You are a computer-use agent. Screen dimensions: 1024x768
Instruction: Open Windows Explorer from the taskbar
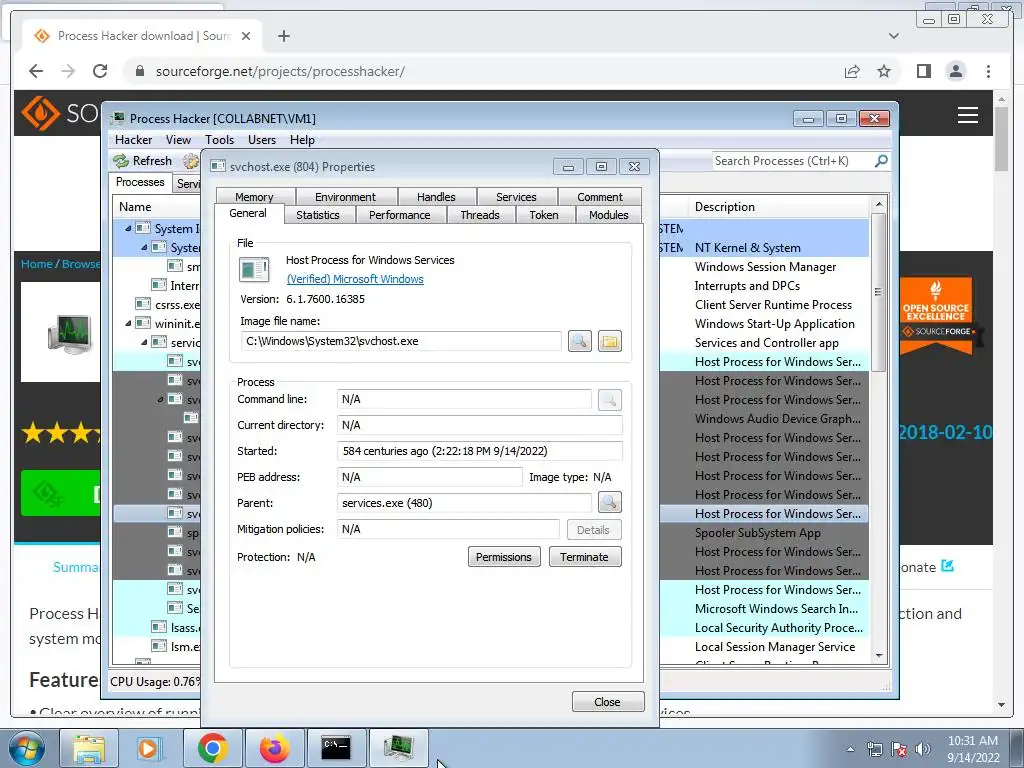(x=89, y=748)
